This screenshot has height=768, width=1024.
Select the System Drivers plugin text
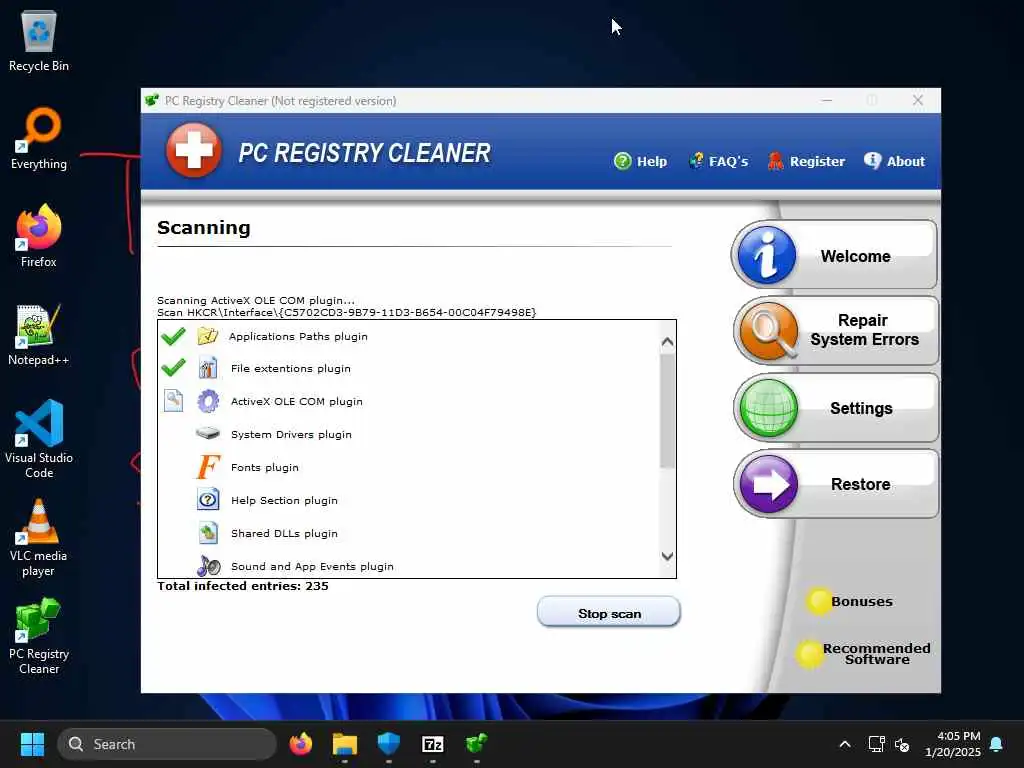coord(291,434)
